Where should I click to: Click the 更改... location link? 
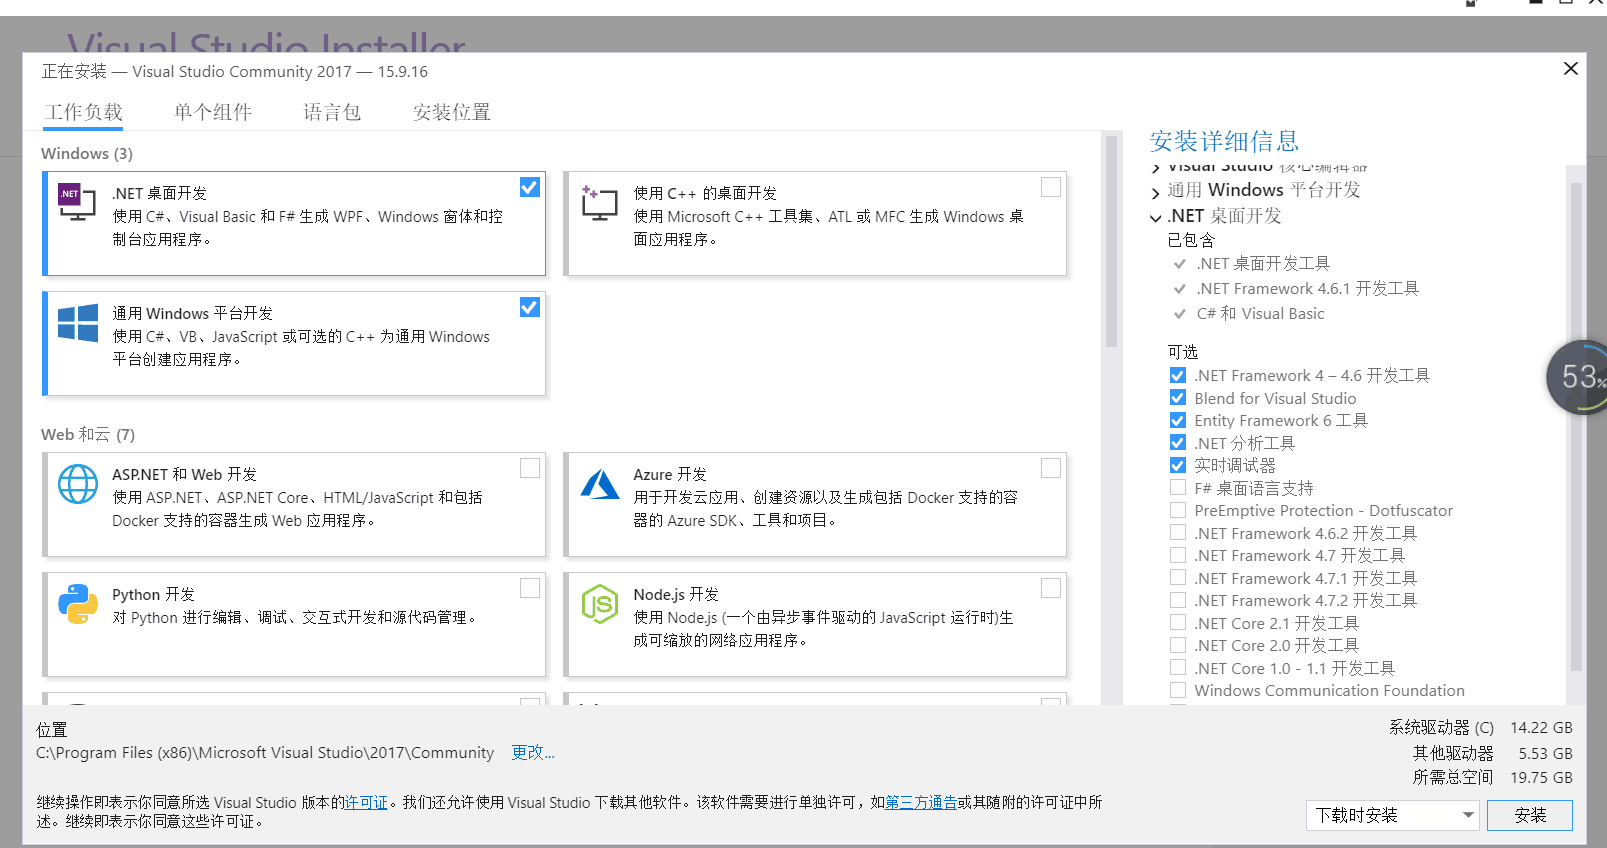point(533,752)
